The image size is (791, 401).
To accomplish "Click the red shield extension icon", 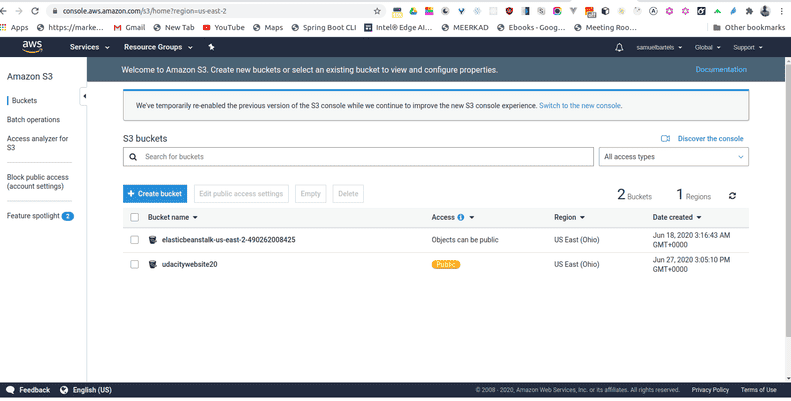I will point(509,11).
